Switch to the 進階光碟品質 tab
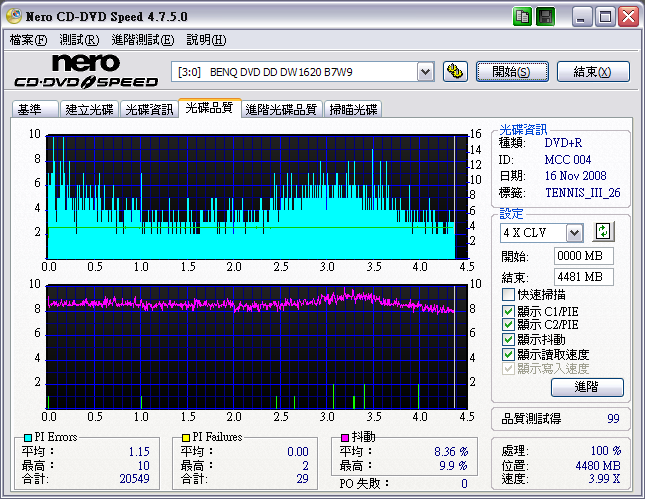645x499 pixels. point(281,109)
